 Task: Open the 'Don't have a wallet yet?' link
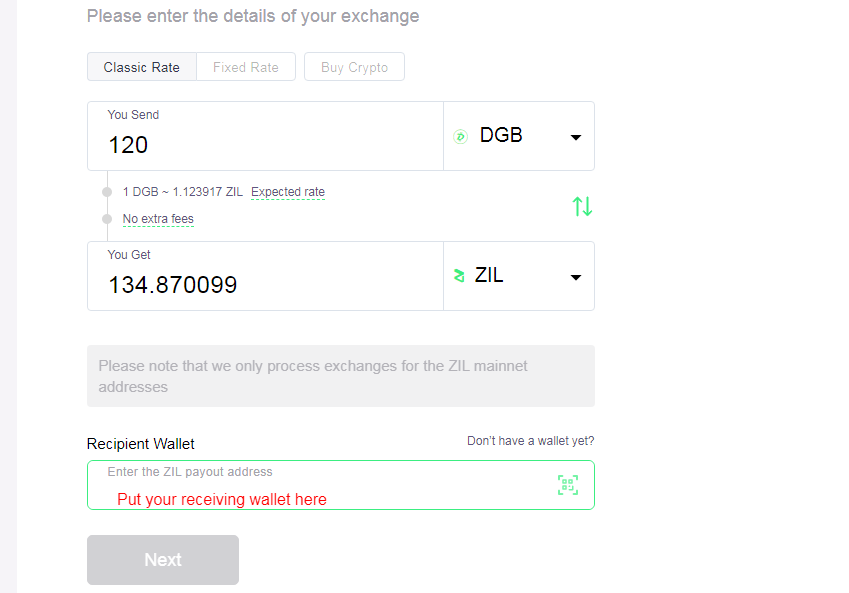click(531, 441)
